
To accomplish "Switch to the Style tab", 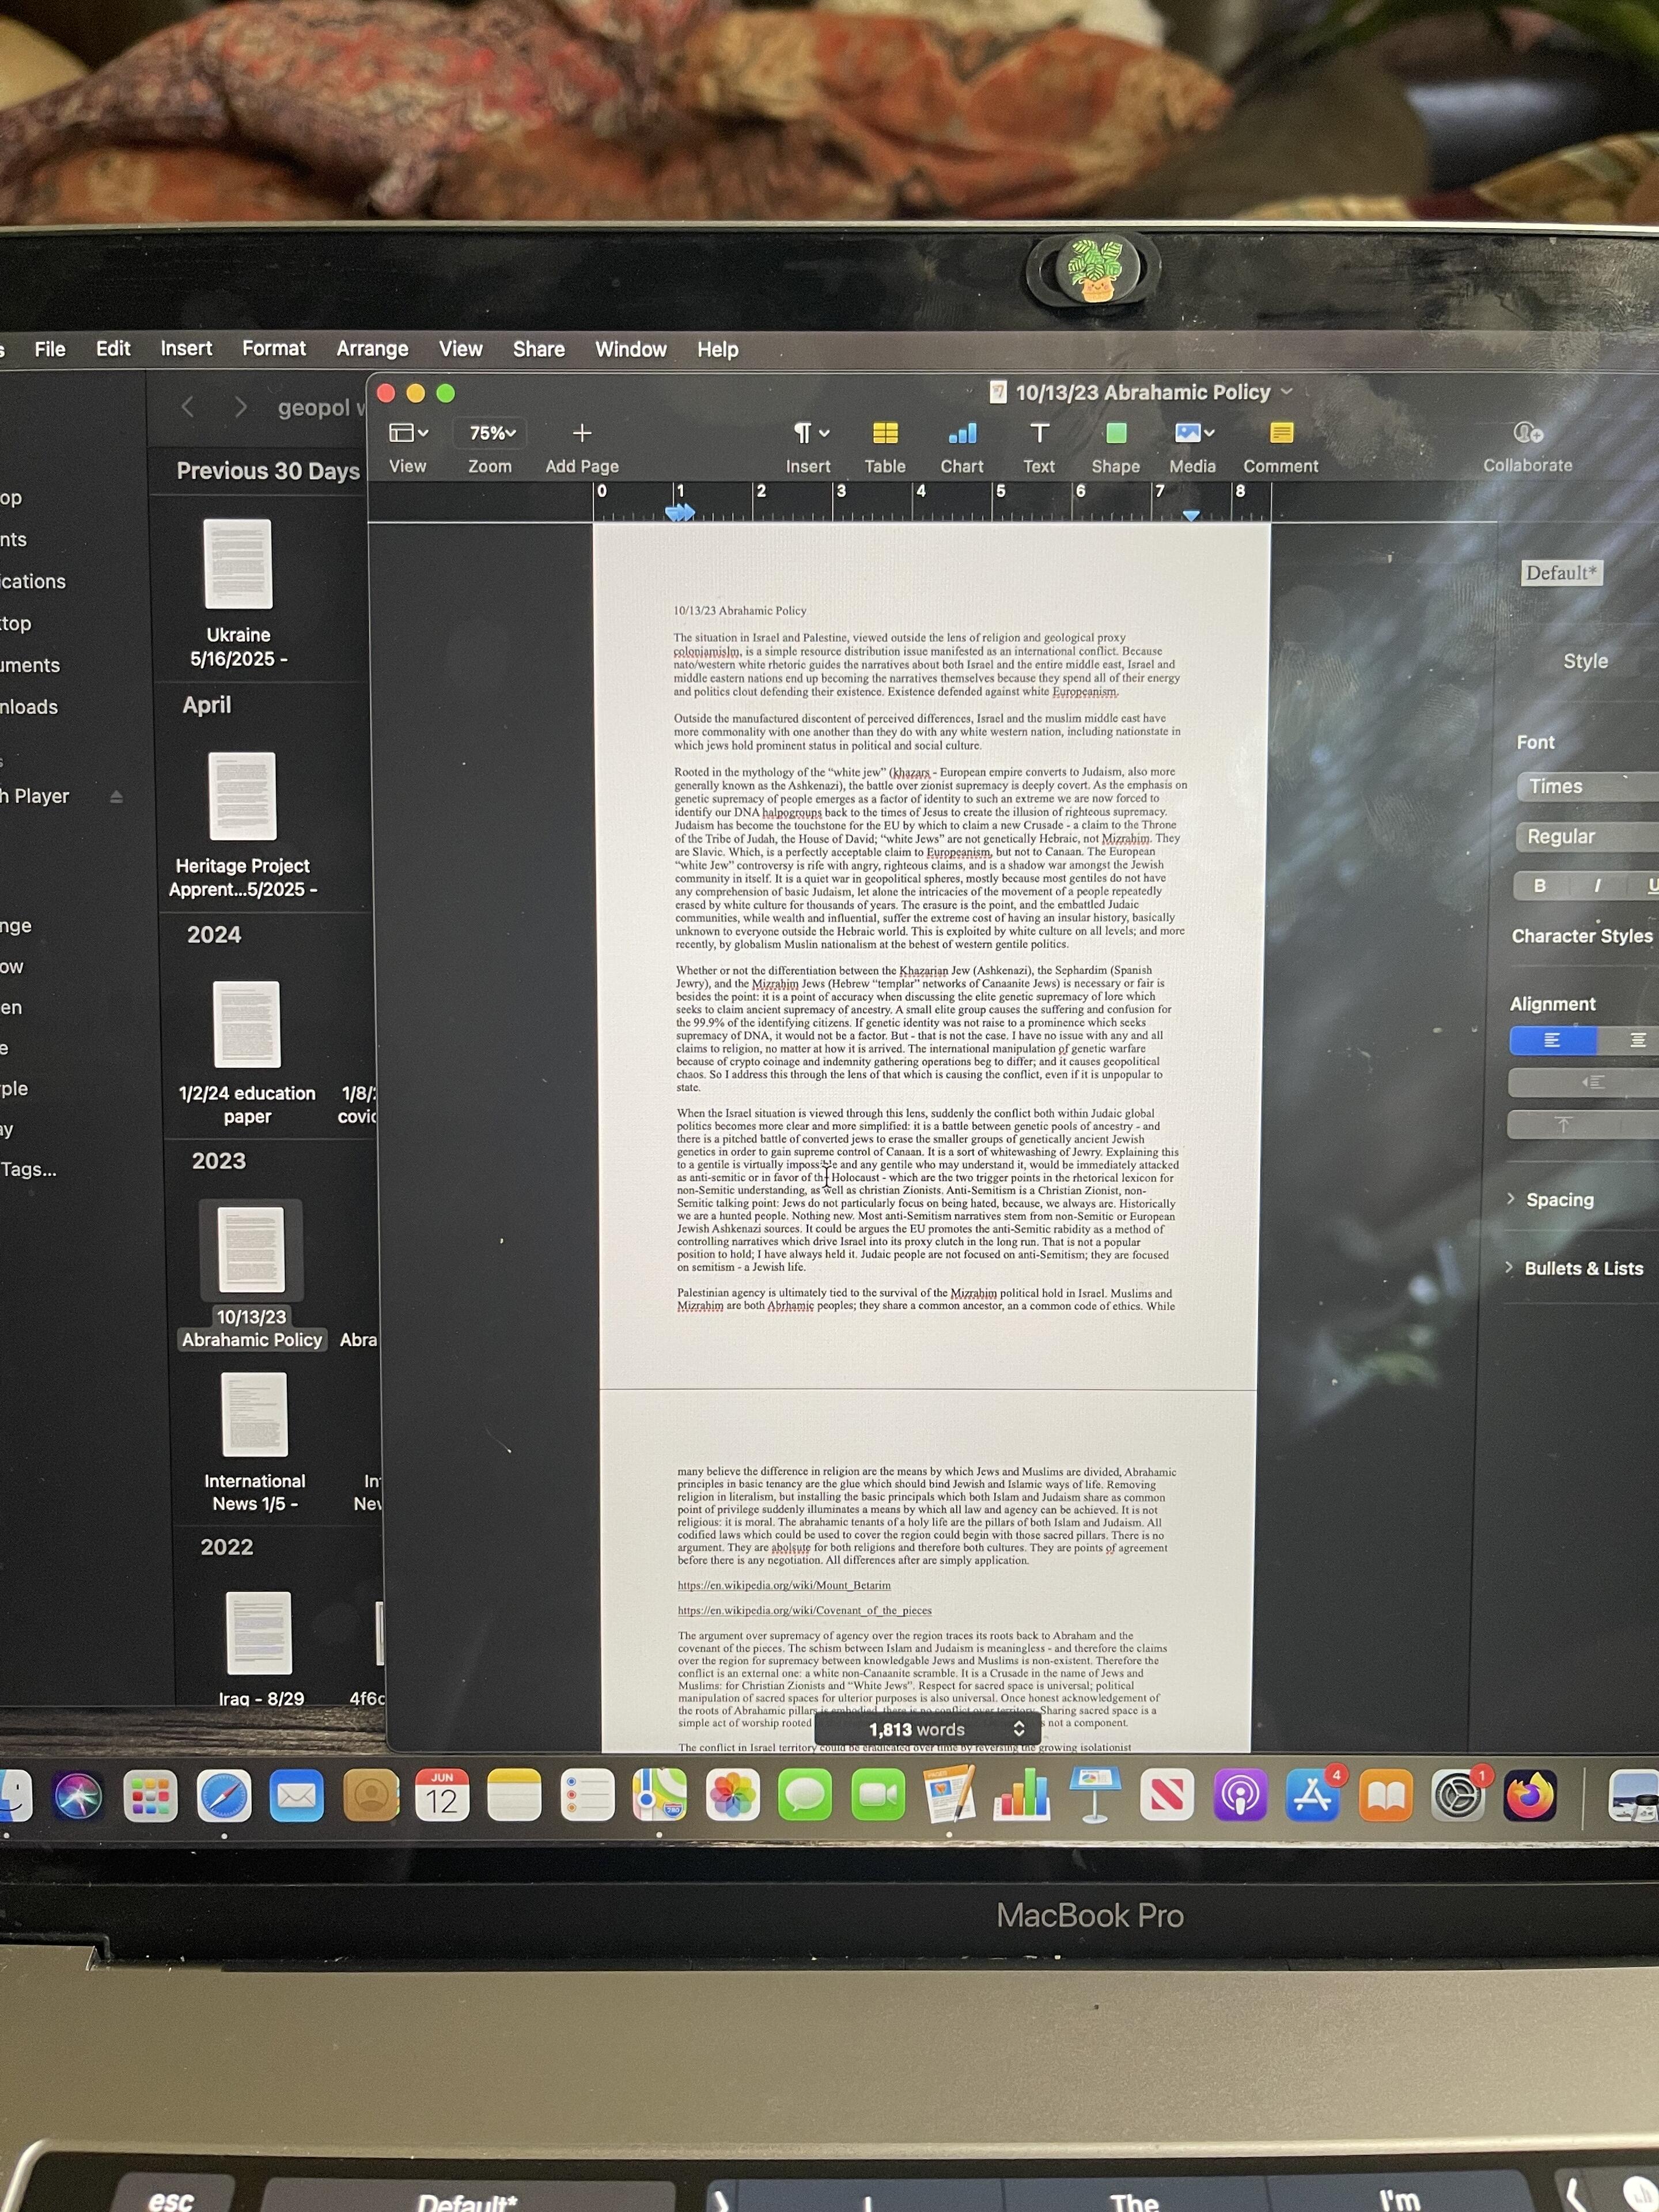I will (x=1586, y=661).
